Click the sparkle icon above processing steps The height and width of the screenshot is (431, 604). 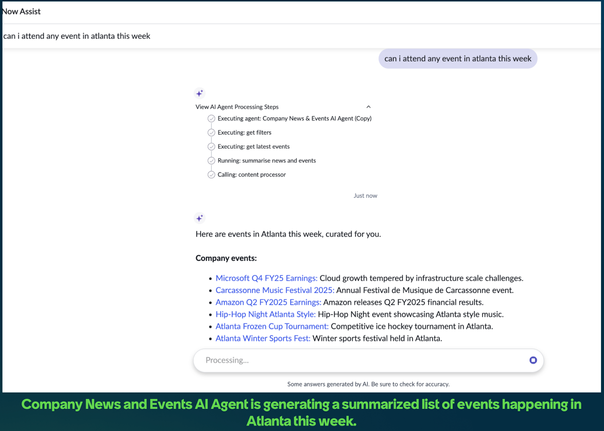(x=200, y=93)
